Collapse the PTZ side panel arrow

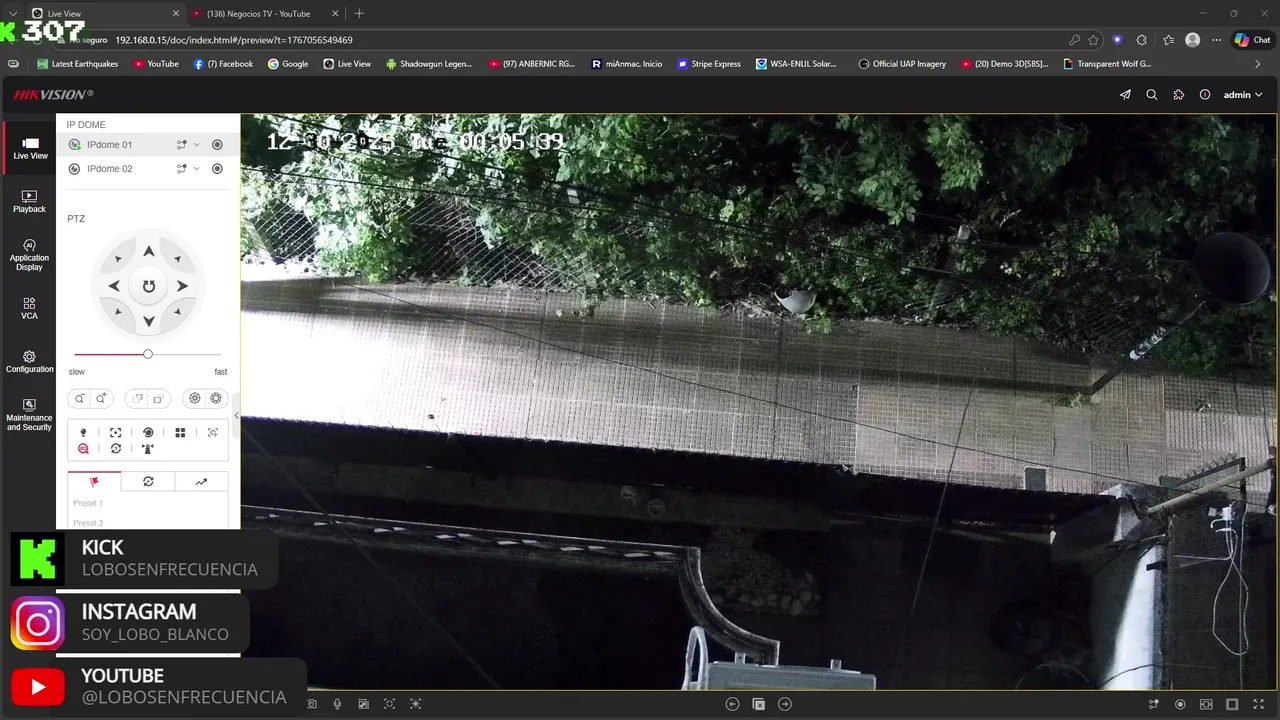click(236, 415)
